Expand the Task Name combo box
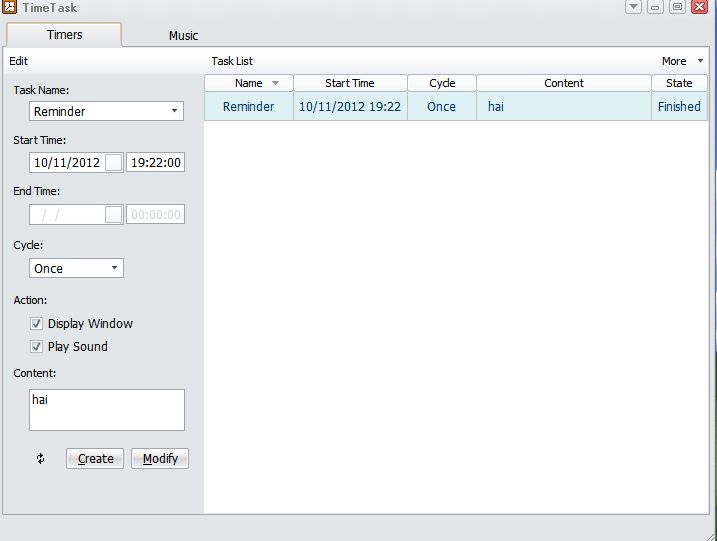 [174, 111]
